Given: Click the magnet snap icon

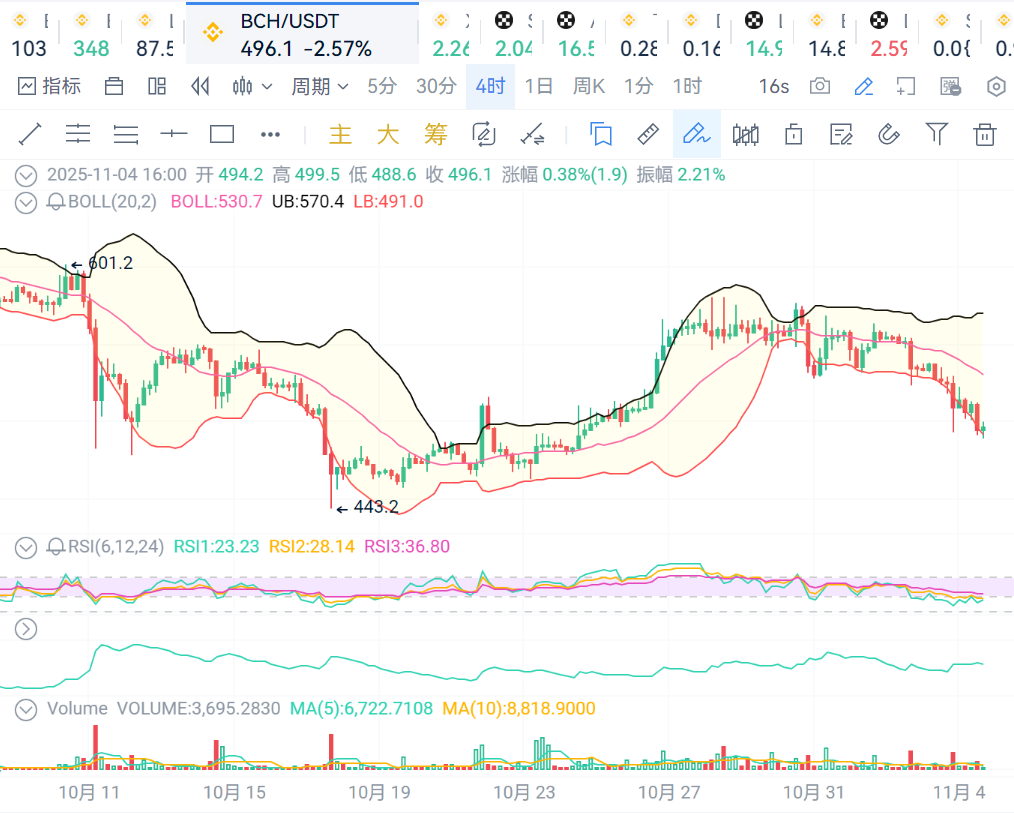Looking at the screenshot, I should 888,134.
